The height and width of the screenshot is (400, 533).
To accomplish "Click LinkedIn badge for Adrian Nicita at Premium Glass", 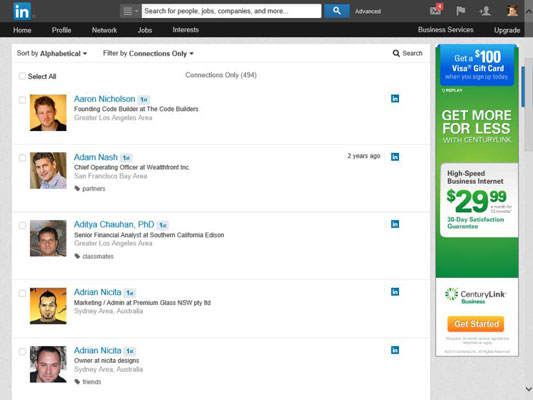I will (395, 292).
